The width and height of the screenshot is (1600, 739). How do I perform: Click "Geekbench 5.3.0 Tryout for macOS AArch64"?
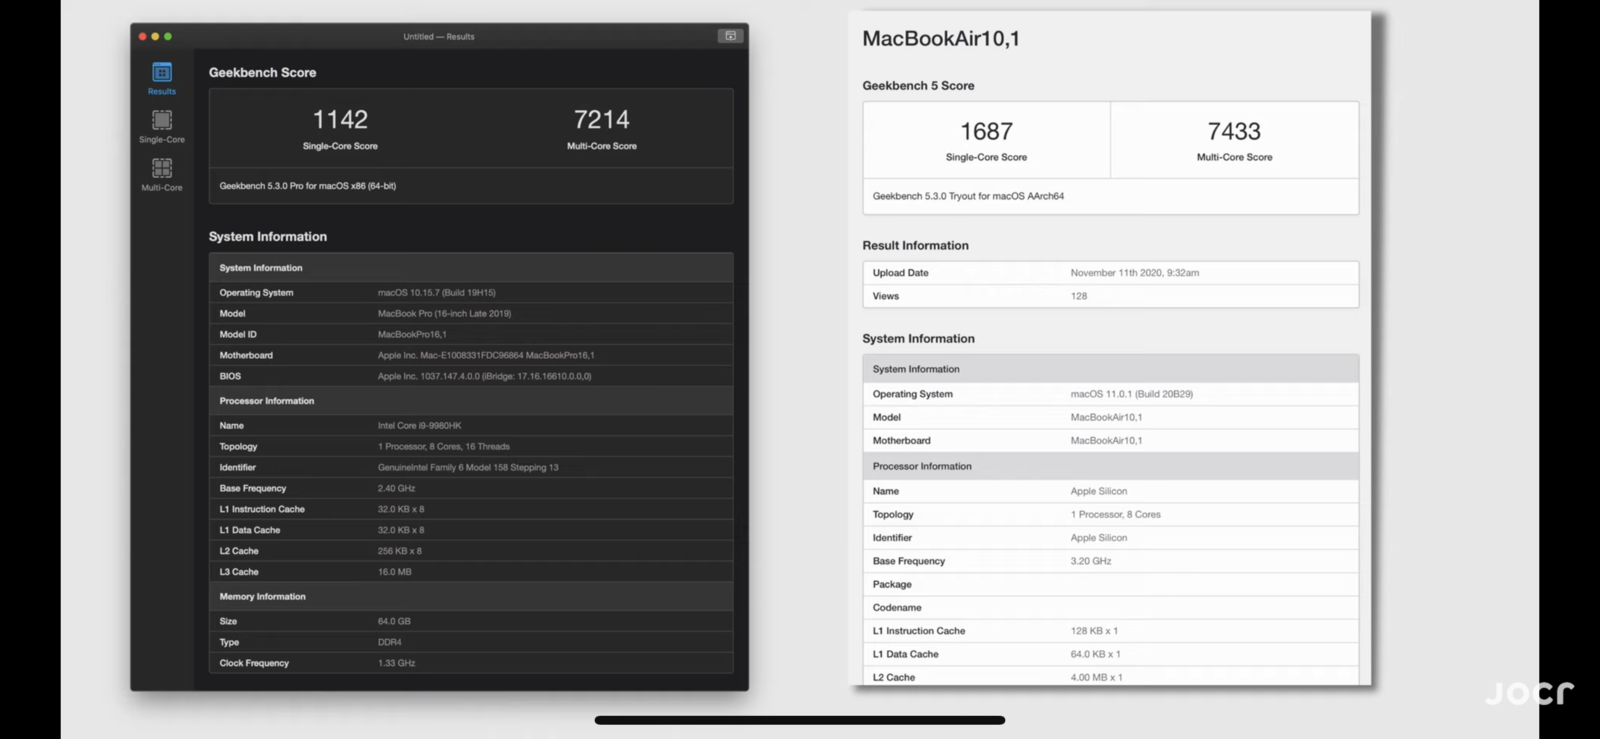968,197
